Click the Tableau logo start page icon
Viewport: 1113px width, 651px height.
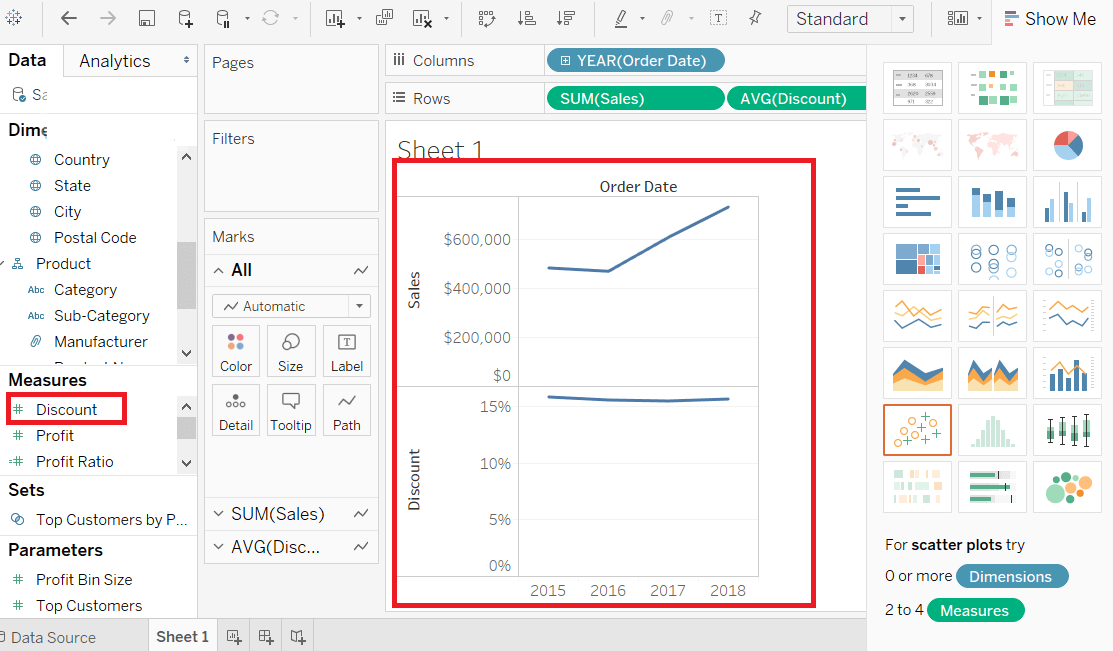tap(13, 18)
